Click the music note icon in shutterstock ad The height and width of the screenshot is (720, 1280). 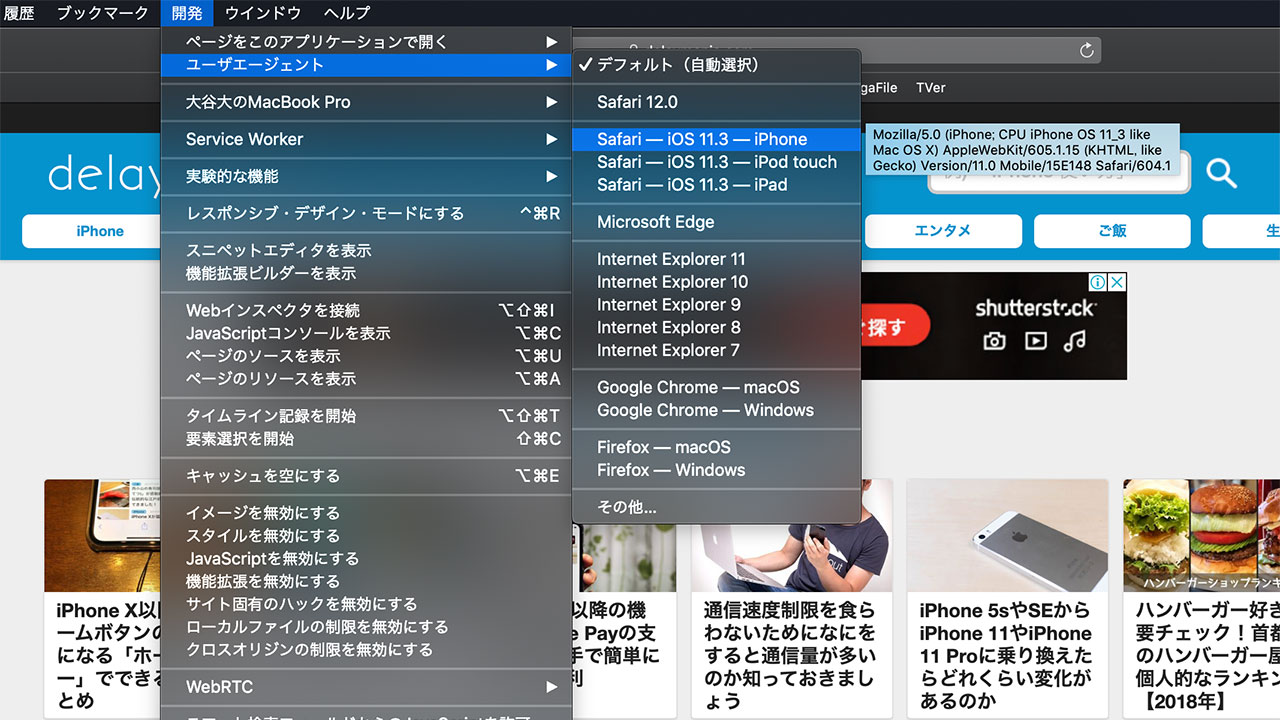tap(1075, 342)
